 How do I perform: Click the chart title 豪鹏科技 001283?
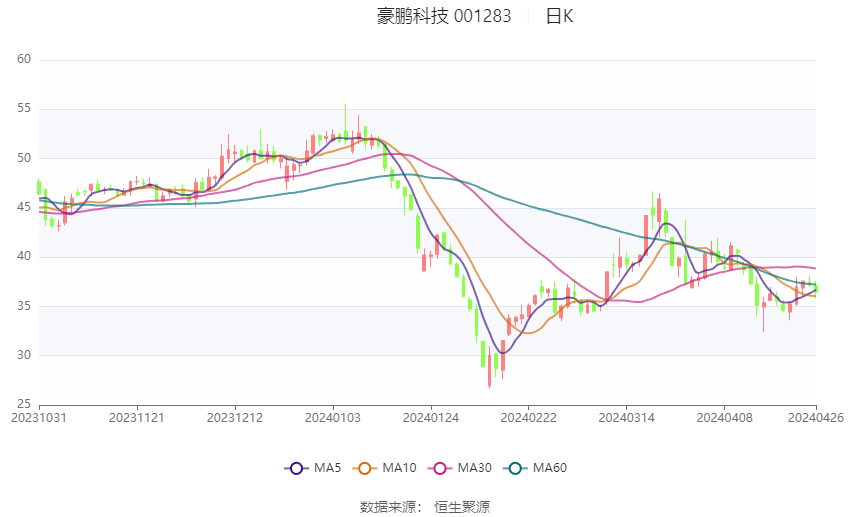(444, 16)
